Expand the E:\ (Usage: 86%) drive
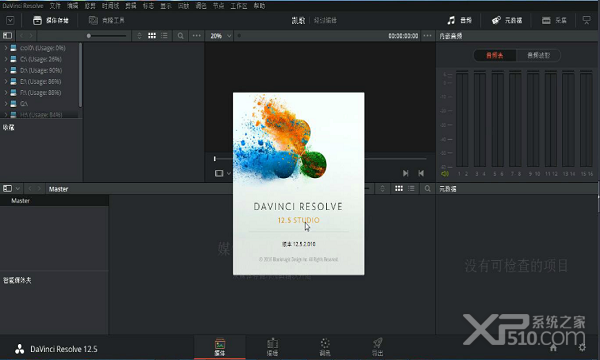Viewport: 600px width, 360px height. point(6,81)
